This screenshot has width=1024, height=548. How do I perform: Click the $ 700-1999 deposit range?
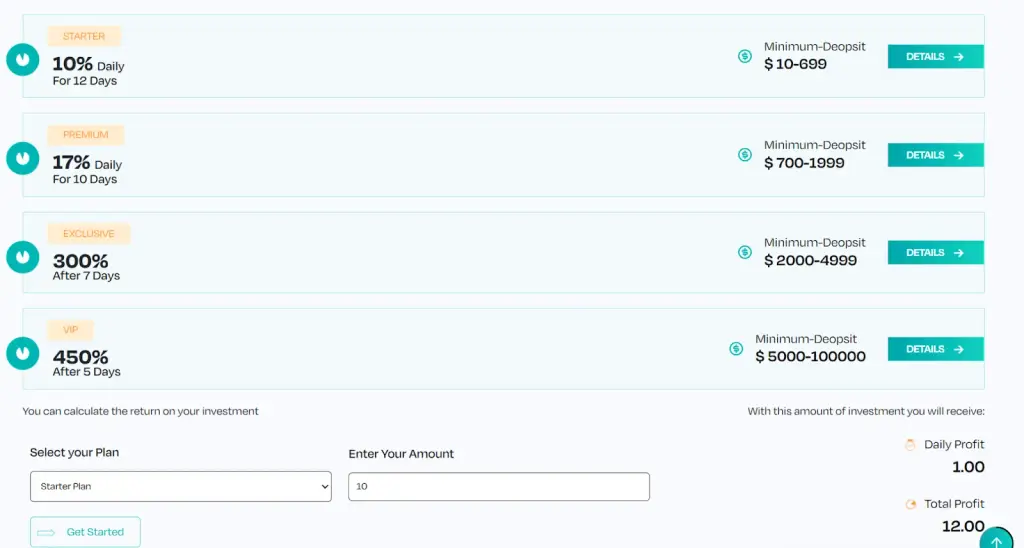pyautogui.click(x=804, y=163)
